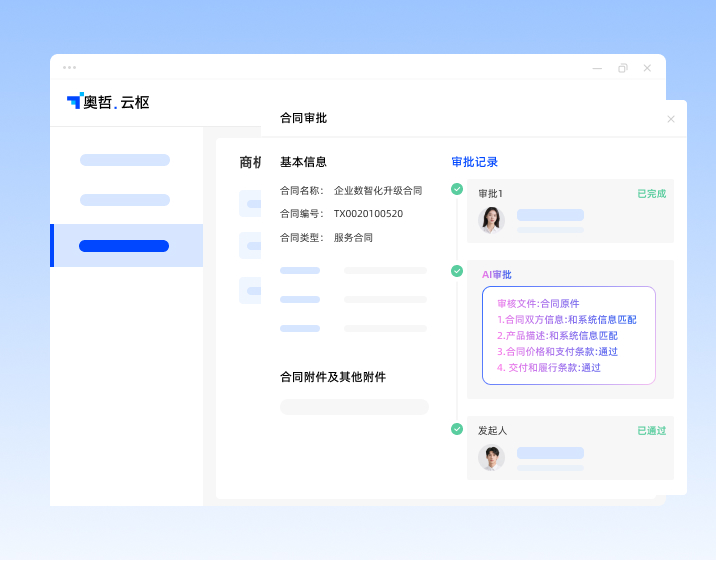Click the window options dots icon
This screenshot has width=716, height=562.
(69, 68)
